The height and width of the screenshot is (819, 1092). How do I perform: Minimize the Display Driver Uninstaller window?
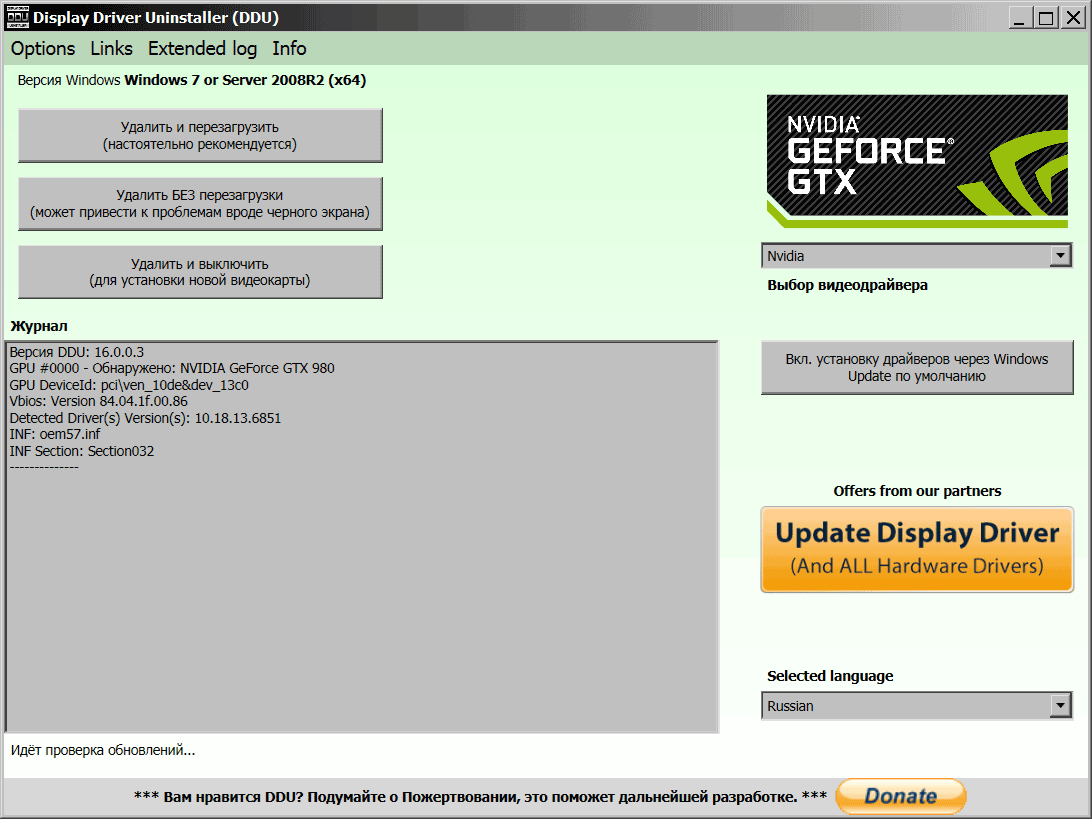tap(1020, 17)
